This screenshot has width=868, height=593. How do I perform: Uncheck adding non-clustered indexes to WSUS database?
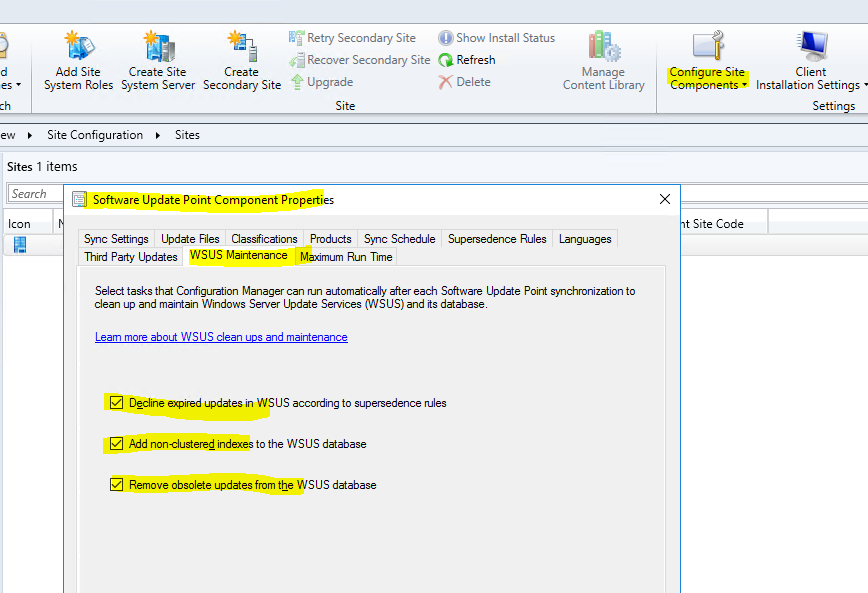(x=117, y=443)
